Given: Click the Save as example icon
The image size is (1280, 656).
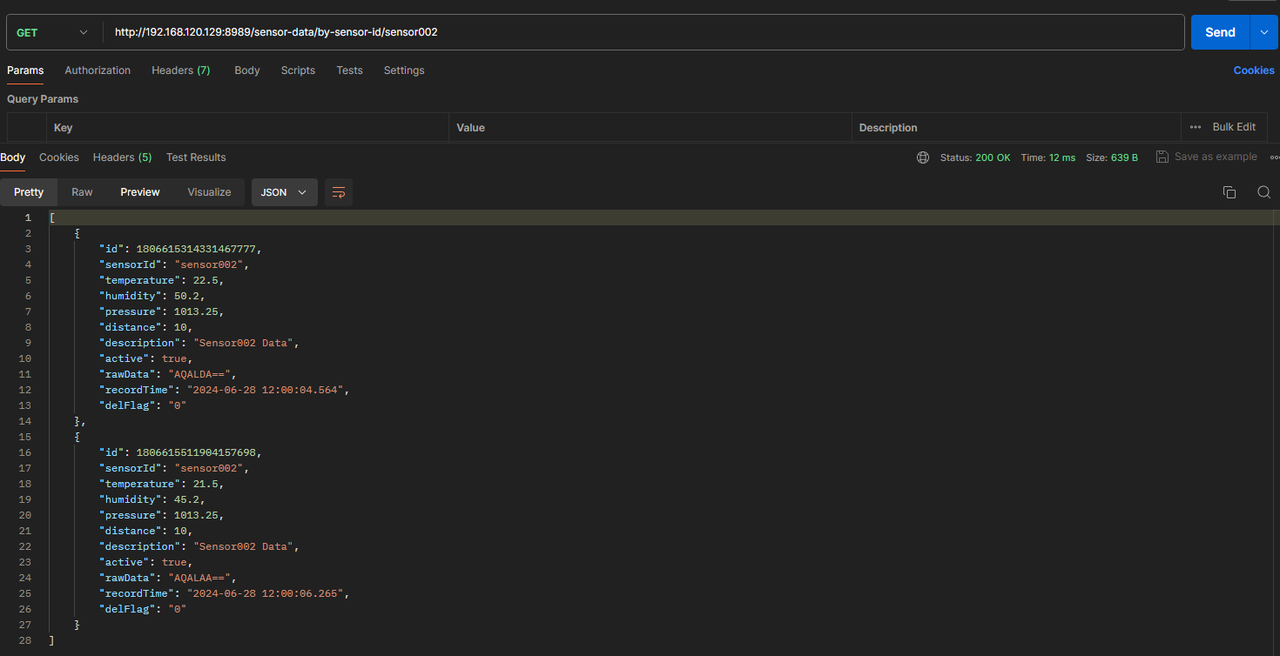Looking at the screenshot, I should pyautogui.click(x=1162, y=157).
